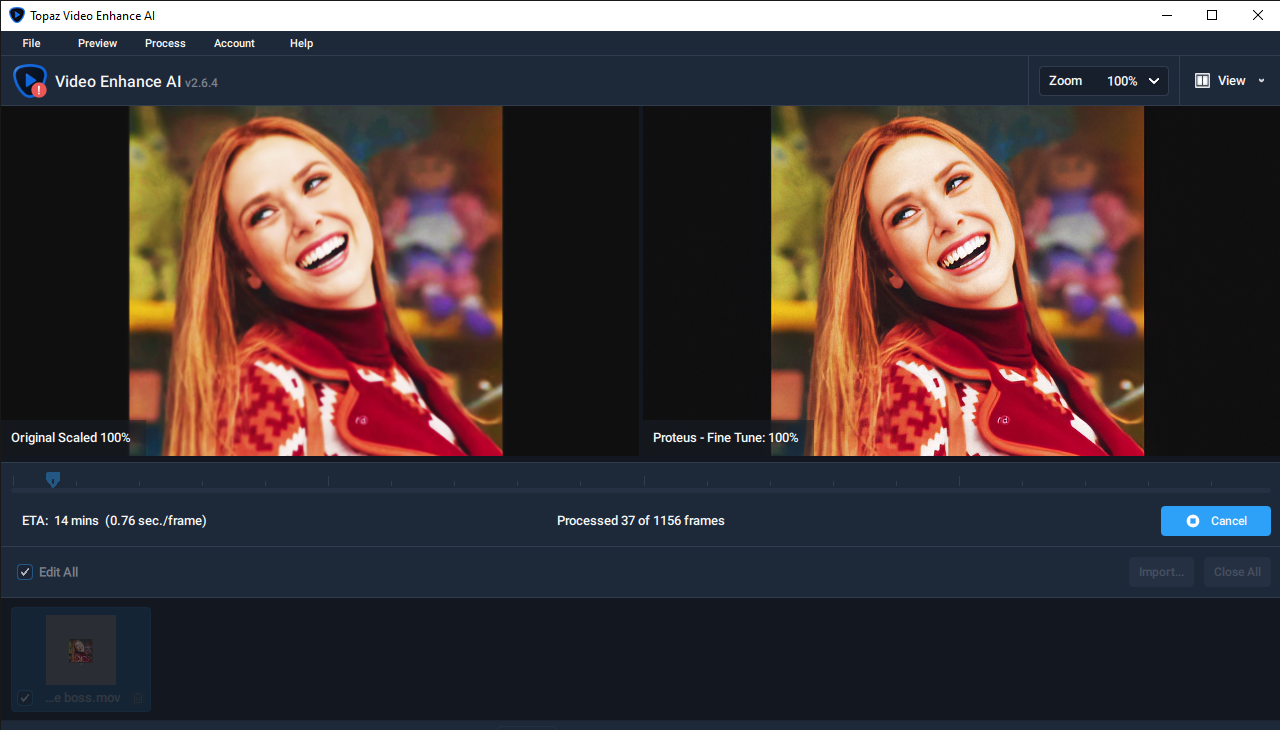Image resolution: width=1280 pixels, height=730 pixels.
Task: Toggle the checkbox next to boss.mov
Action: [x=26, y=698]
